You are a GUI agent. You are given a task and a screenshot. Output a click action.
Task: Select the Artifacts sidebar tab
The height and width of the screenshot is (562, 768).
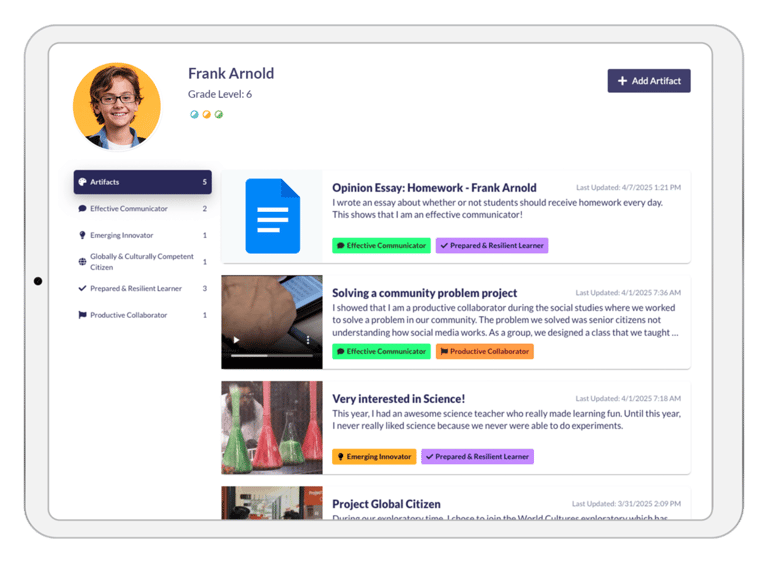(x=142, y=182)
